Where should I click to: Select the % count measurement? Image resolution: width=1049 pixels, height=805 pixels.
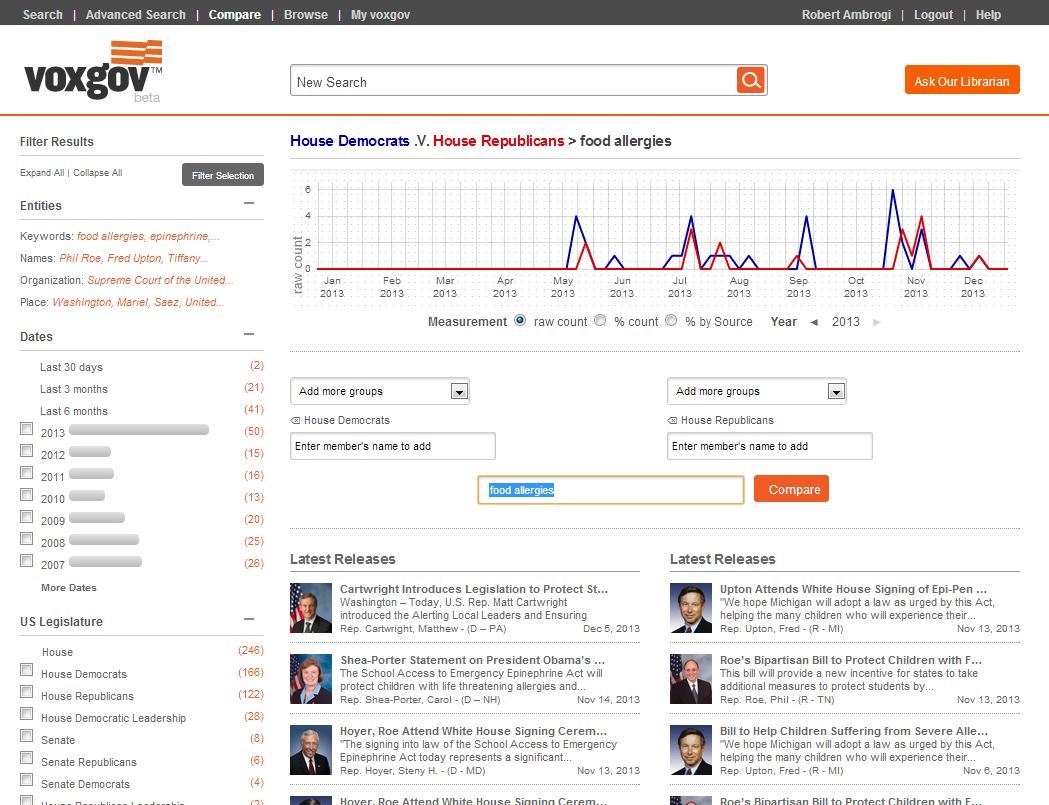600,321
